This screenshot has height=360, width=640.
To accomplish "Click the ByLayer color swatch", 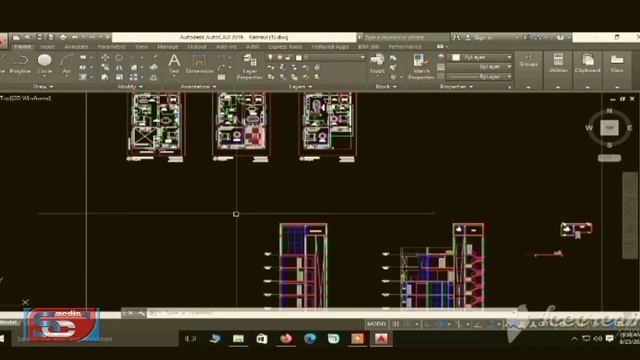I will (456, 58).
